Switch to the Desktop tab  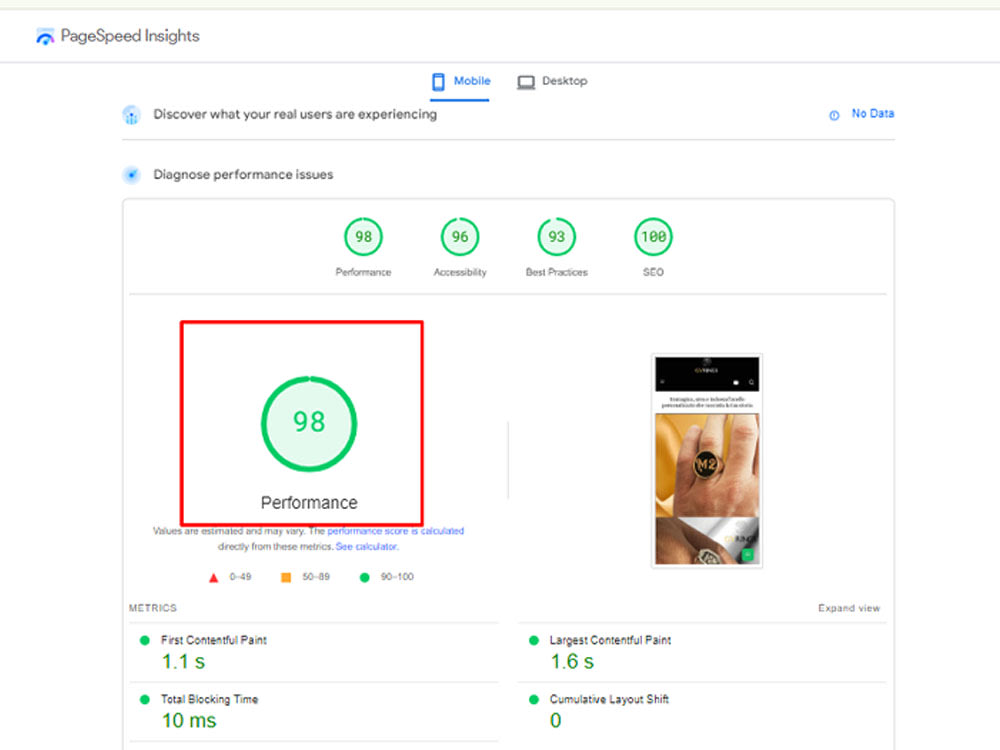[x=552, y=82]
